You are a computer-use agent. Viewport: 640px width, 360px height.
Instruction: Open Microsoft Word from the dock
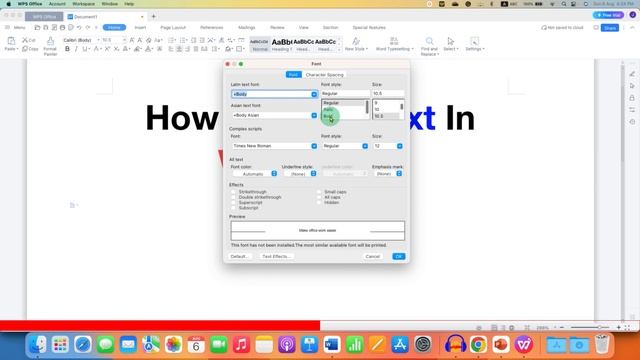coord(332,345)
